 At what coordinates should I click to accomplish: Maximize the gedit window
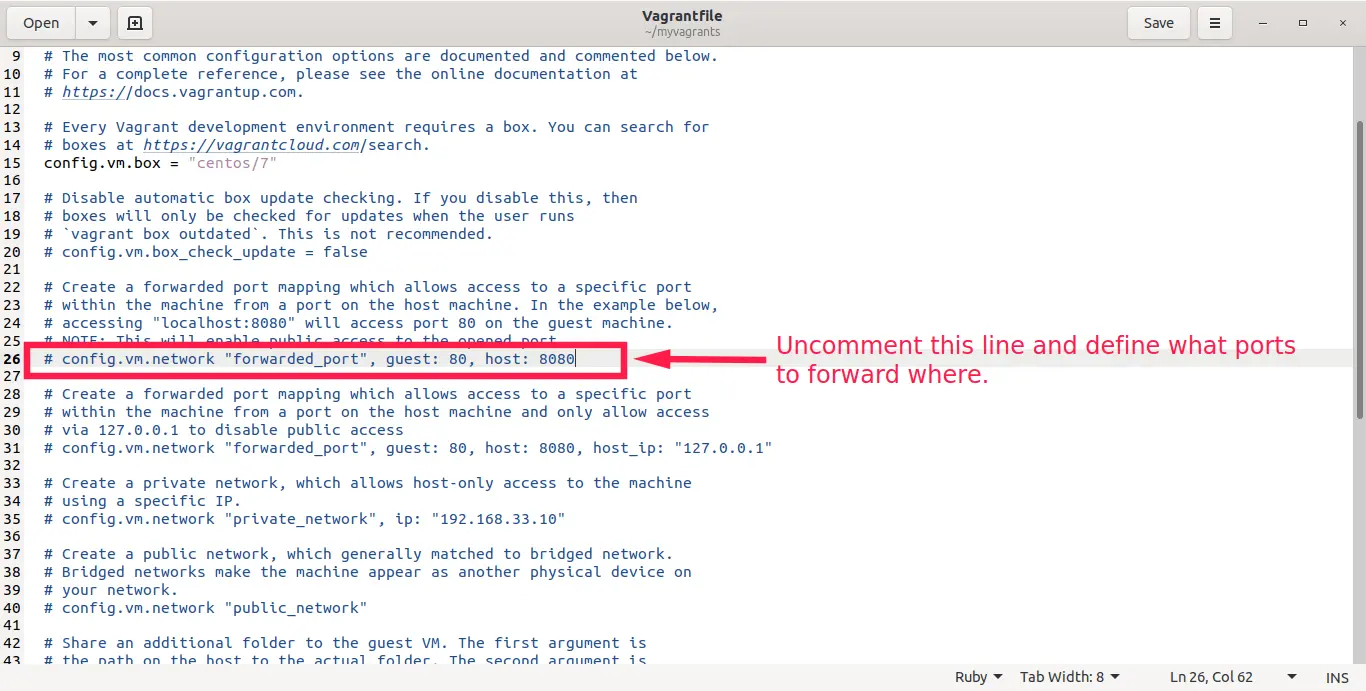[1302, 23]
